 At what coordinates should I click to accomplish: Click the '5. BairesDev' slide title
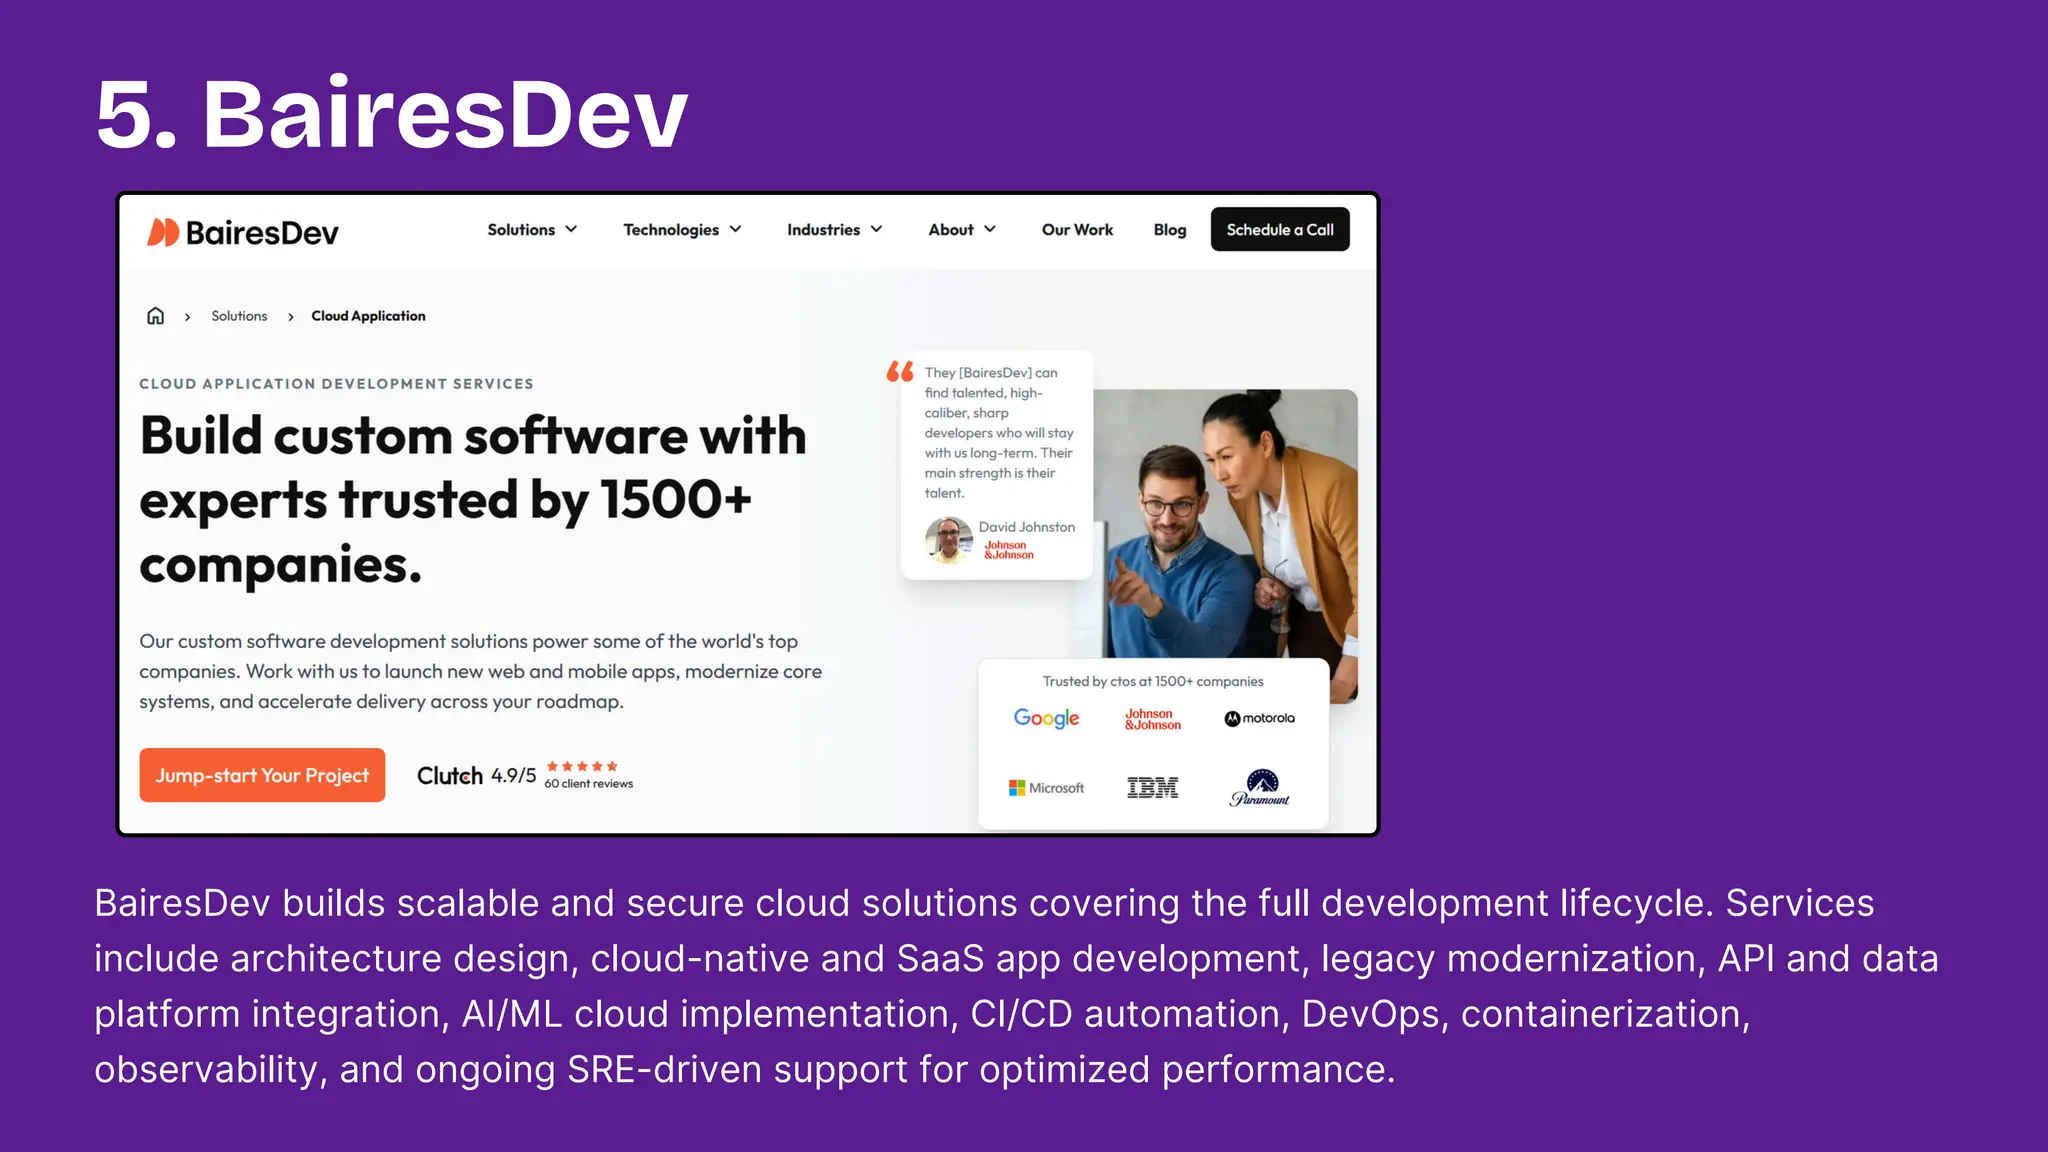pyautogui.click(x=392, y=114)
